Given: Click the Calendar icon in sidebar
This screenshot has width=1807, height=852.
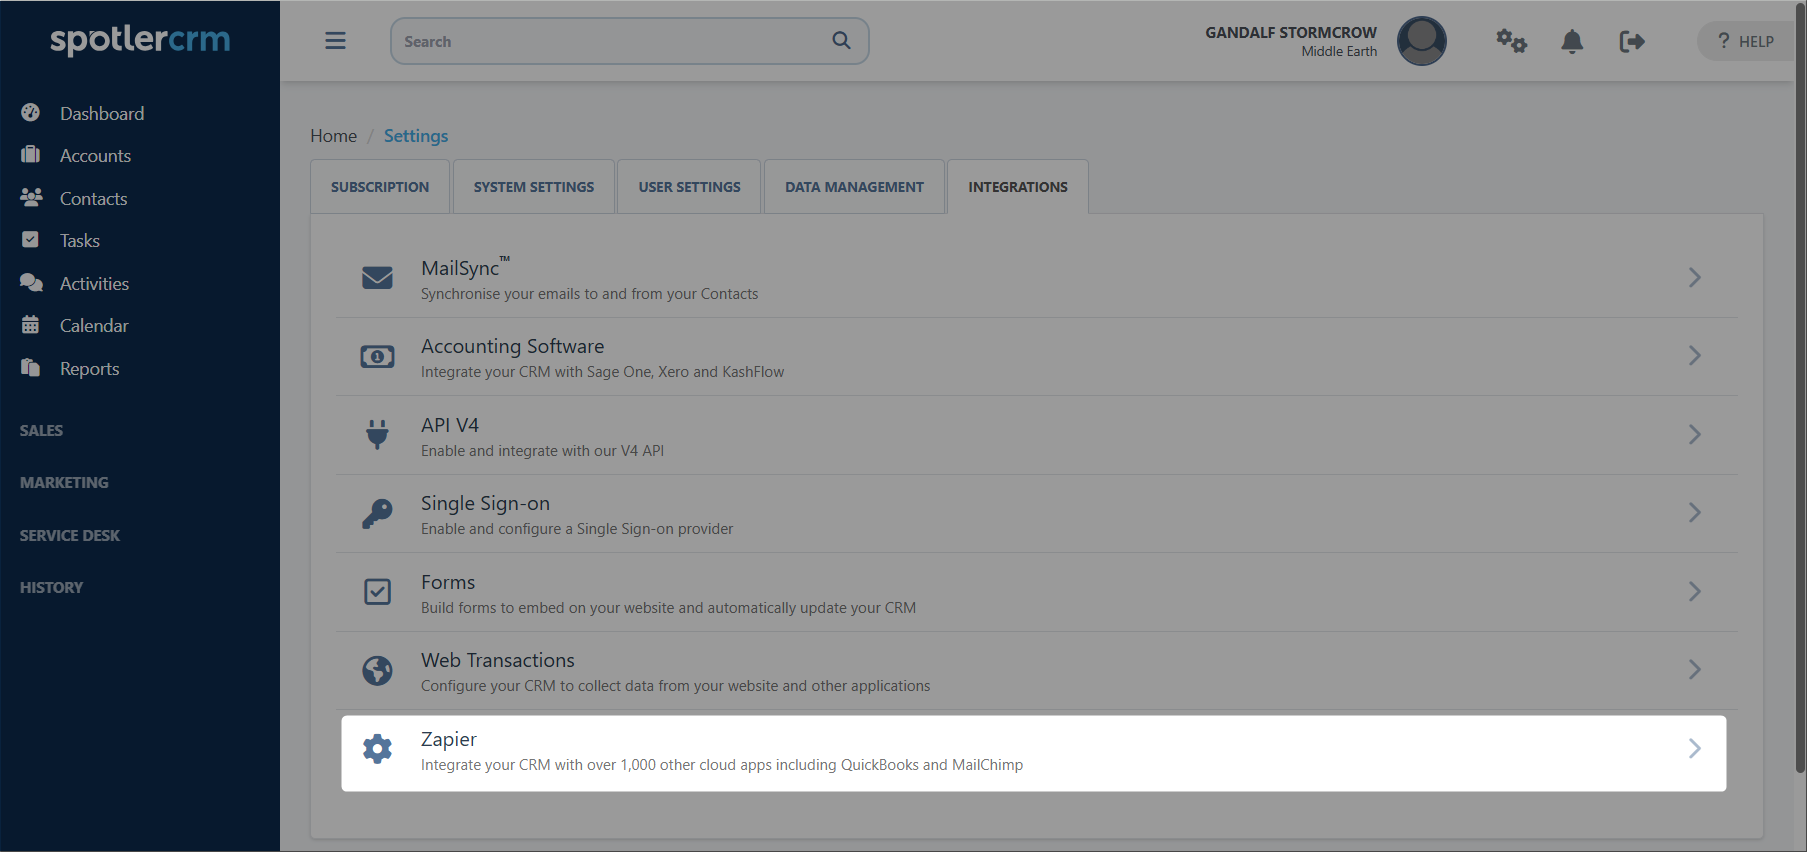Looking at the screenshot, I should 31,325.
